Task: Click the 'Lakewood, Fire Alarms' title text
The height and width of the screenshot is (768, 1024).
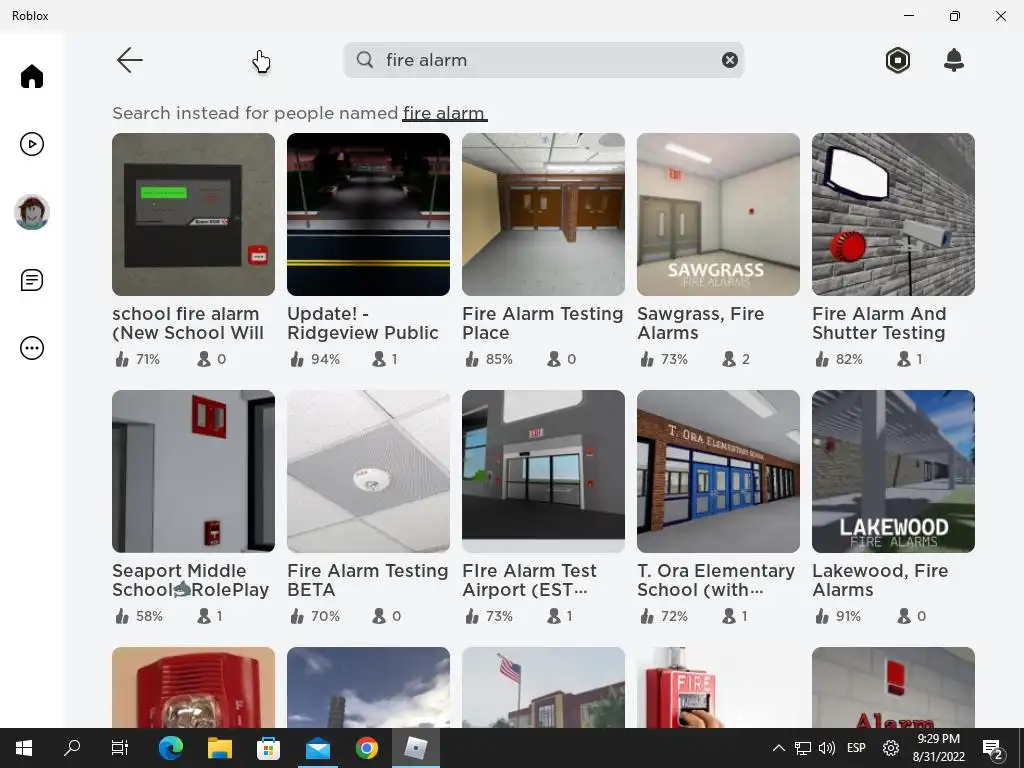Action: (880, 580)
